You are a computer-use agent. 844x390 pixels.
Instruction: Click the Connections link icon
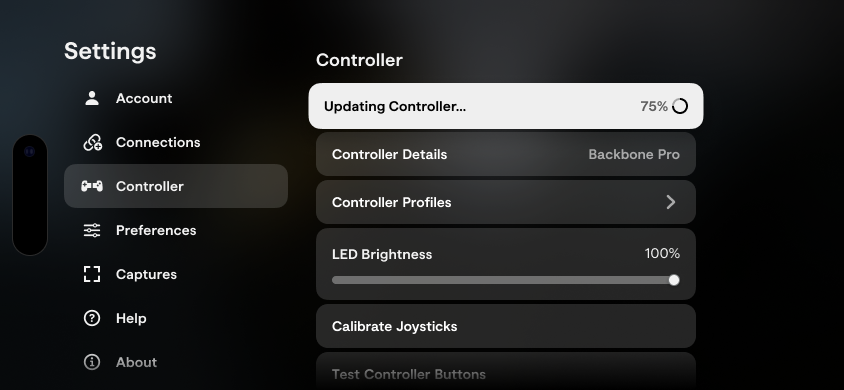(x=93, y=142)
